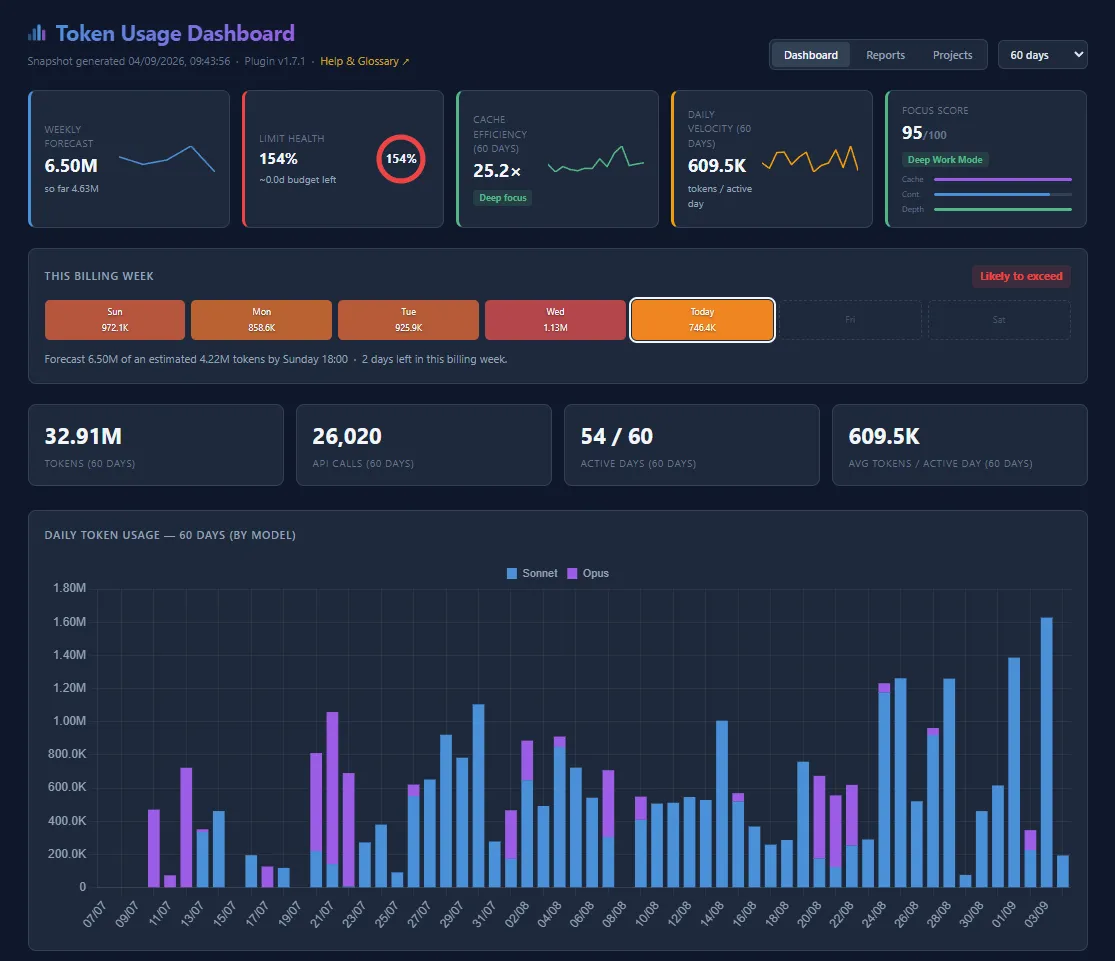
Task: Click the Plugin v1.7.1 version text
Action: pos(274,61)
